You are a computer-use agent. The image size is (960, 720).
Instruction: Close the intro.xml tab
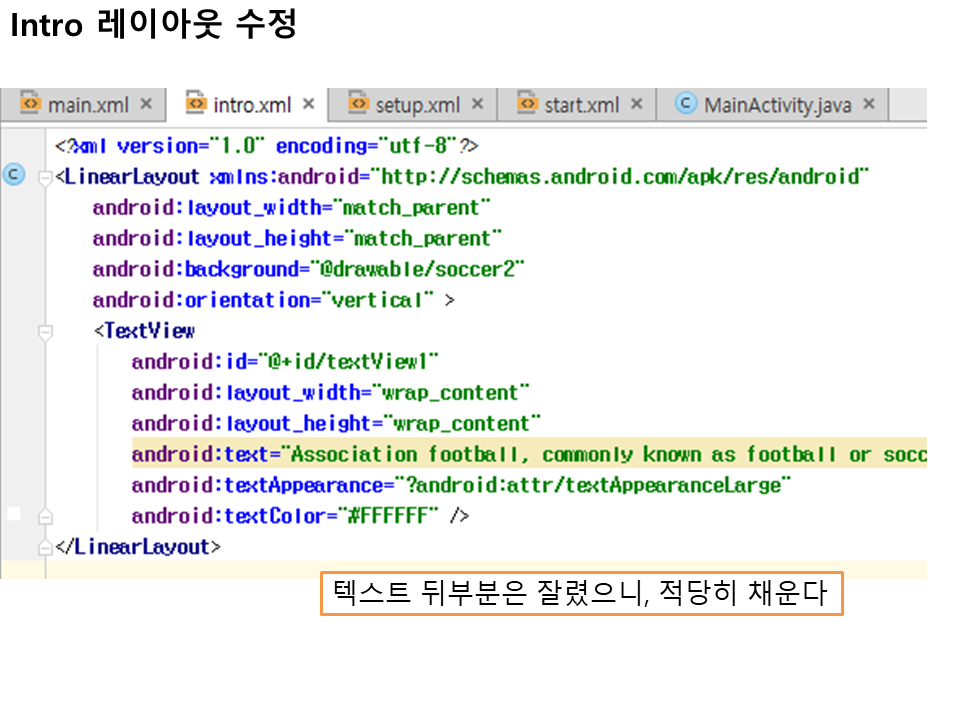click(308, 104)
